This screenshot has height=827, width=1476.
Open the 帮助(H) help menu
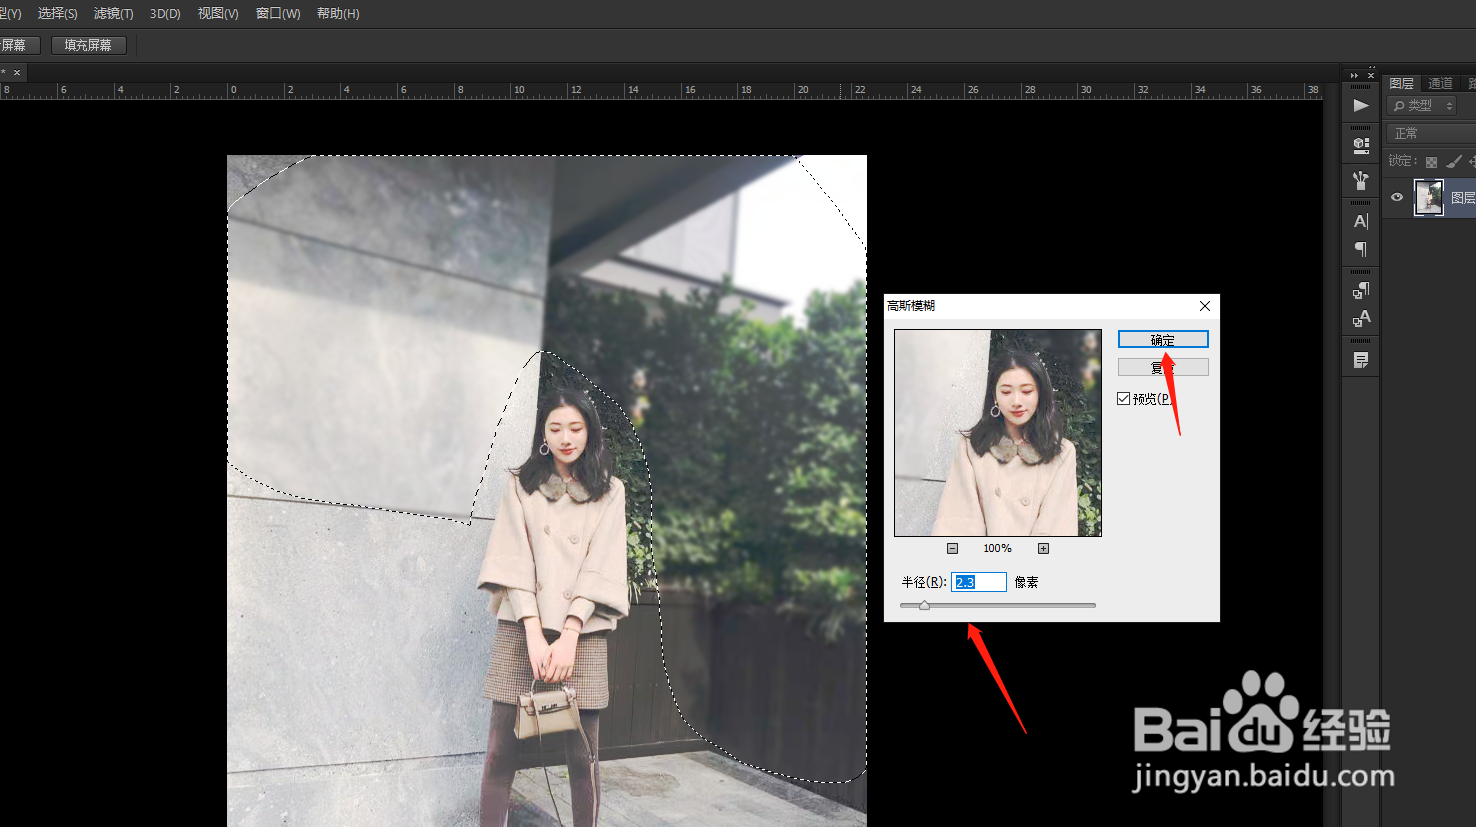(338, 14)
